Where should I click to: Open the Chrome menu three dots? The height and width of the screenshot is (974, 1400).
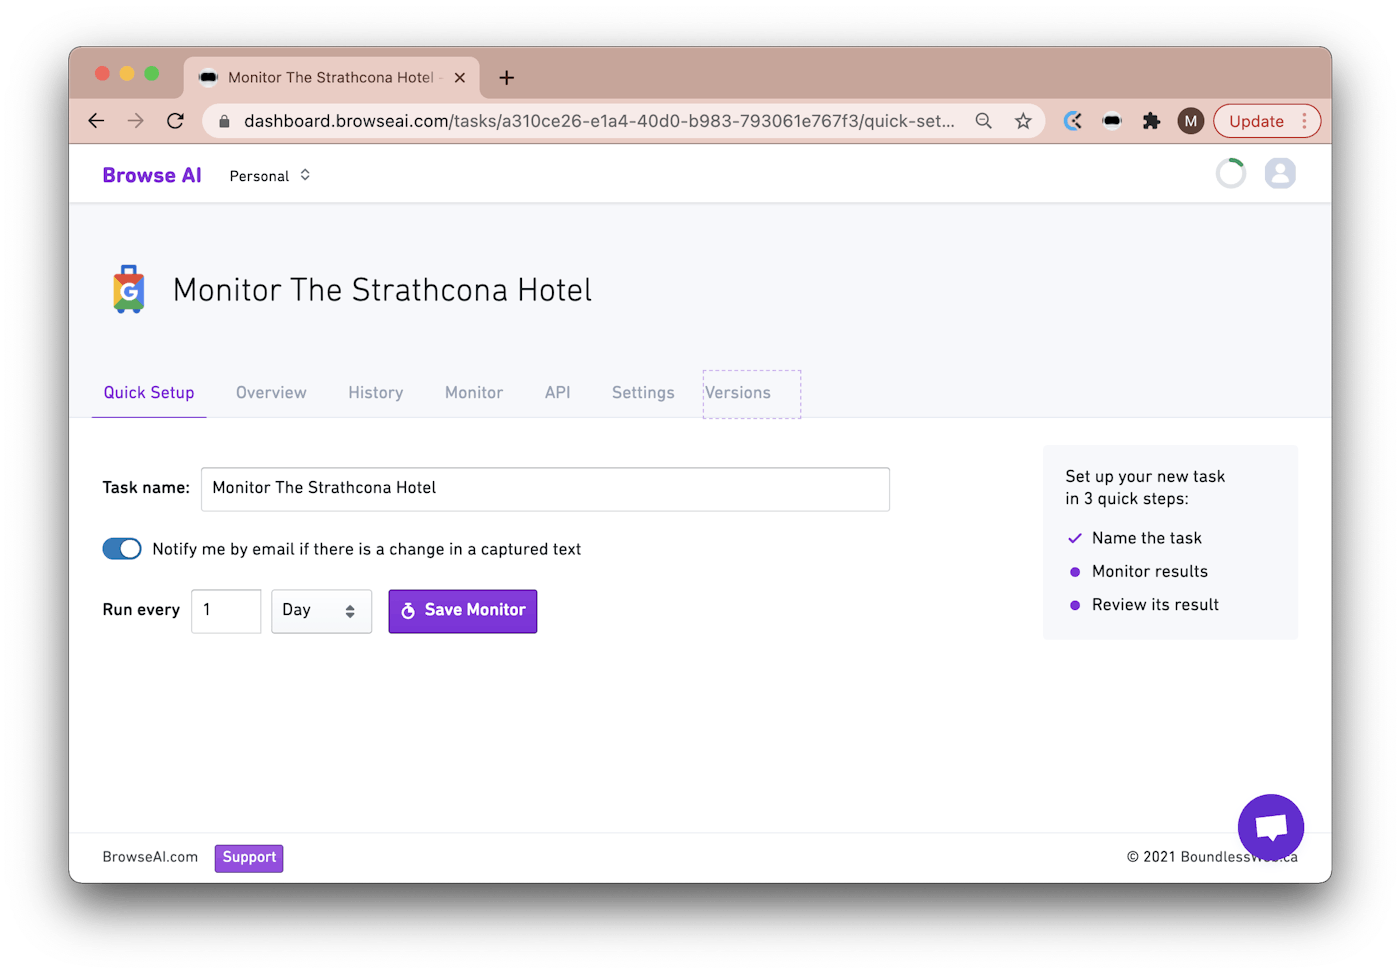pos(1304,121)
